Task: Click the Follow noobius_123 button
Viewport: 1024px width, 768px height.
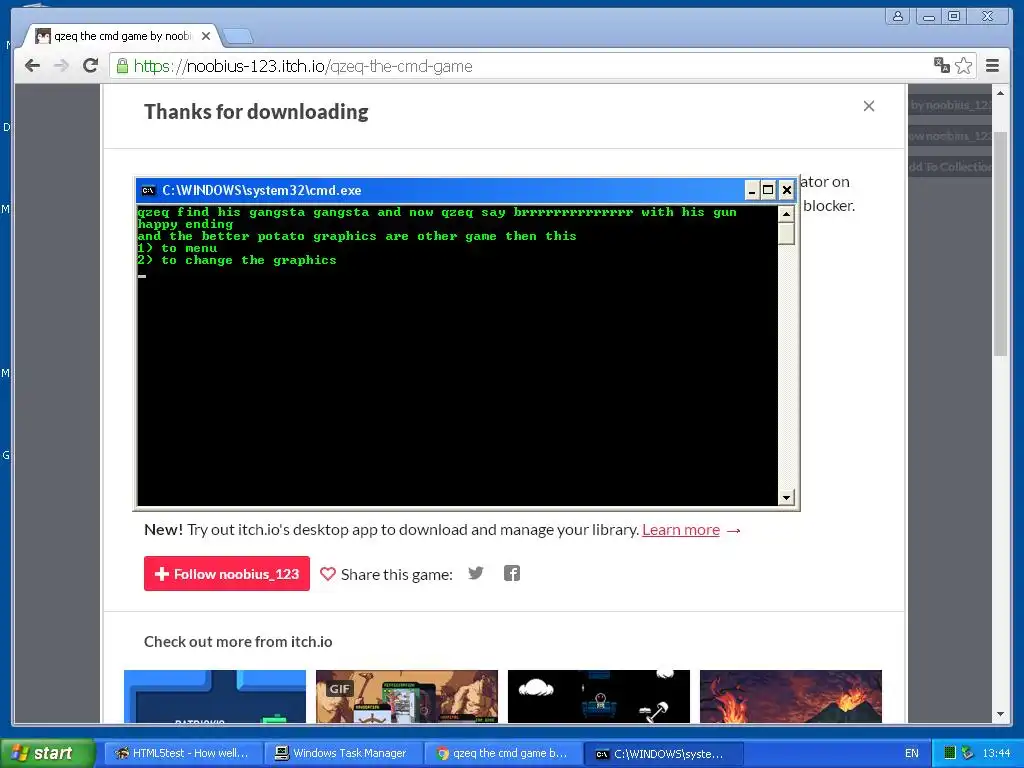Action: (227, 573)
